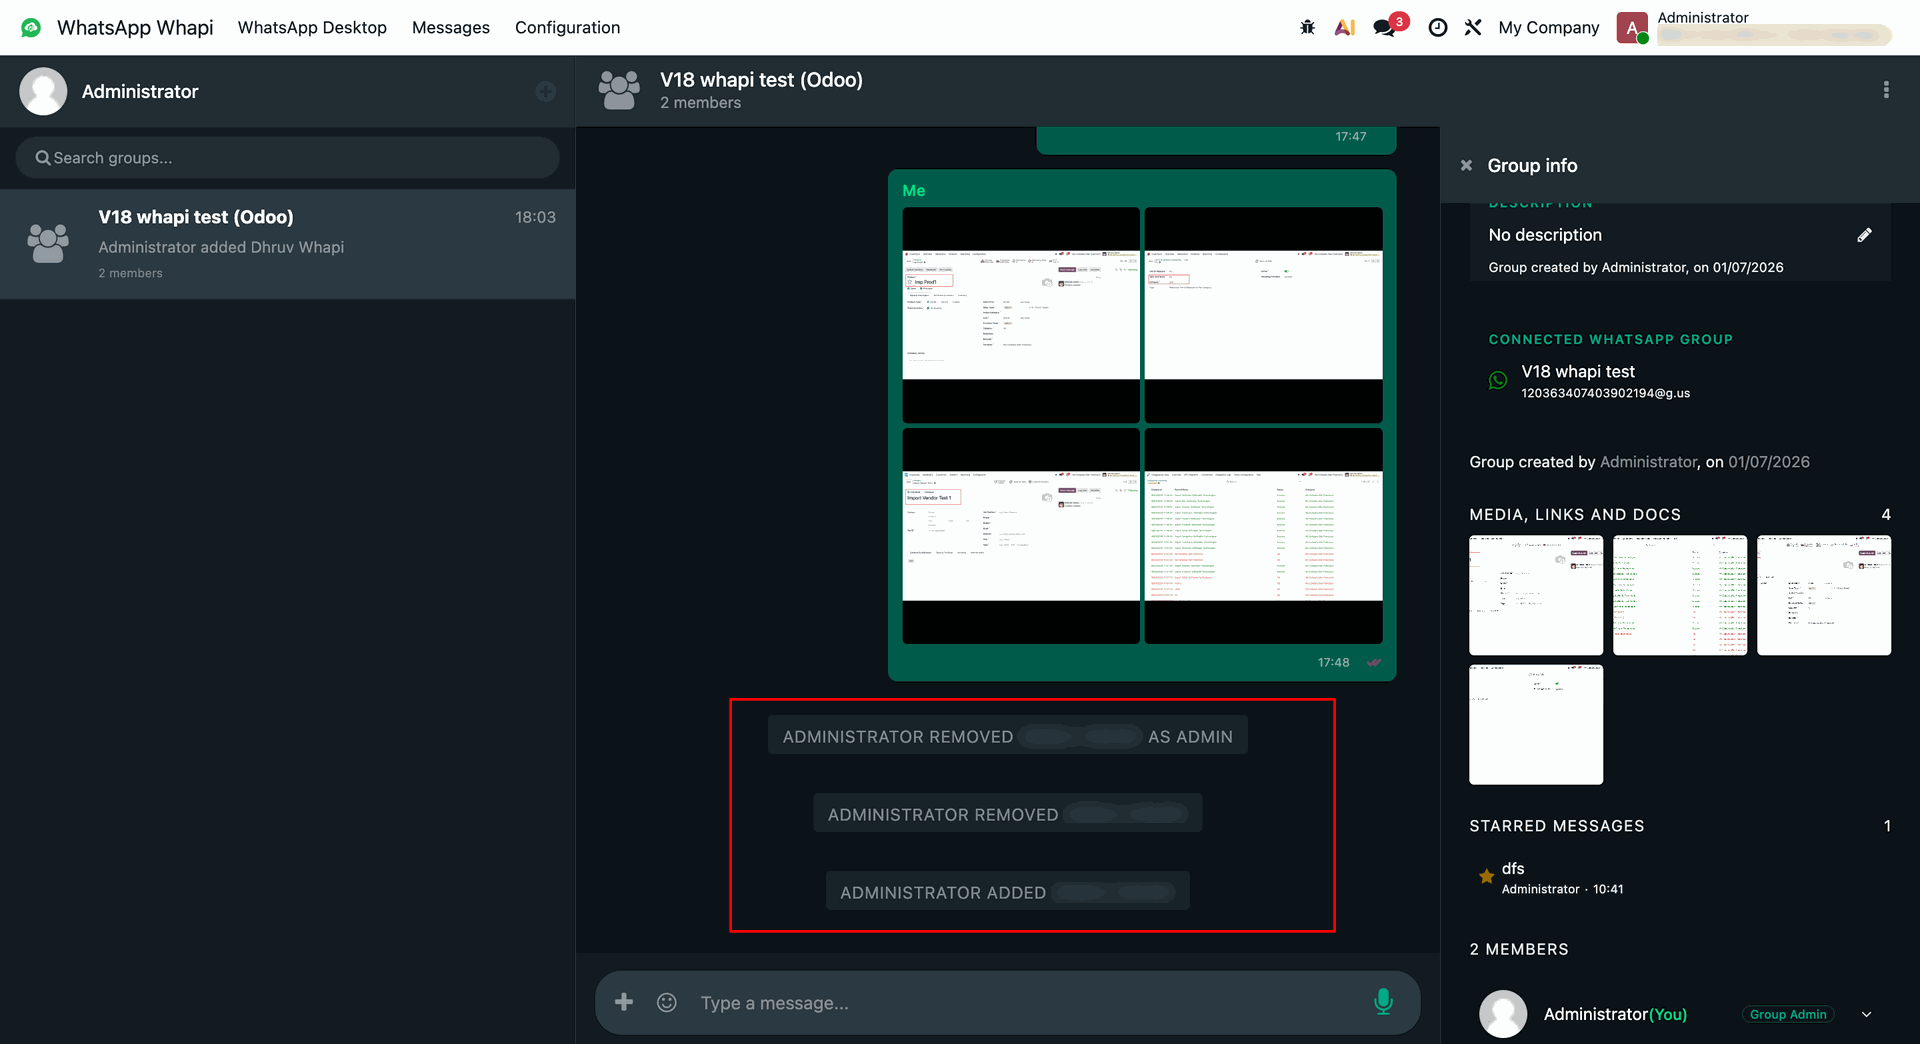Click the group avatar in chat header
The height and width of the screenshot is (1044, 1920).
pyautogui.click(x=619, y=90)
